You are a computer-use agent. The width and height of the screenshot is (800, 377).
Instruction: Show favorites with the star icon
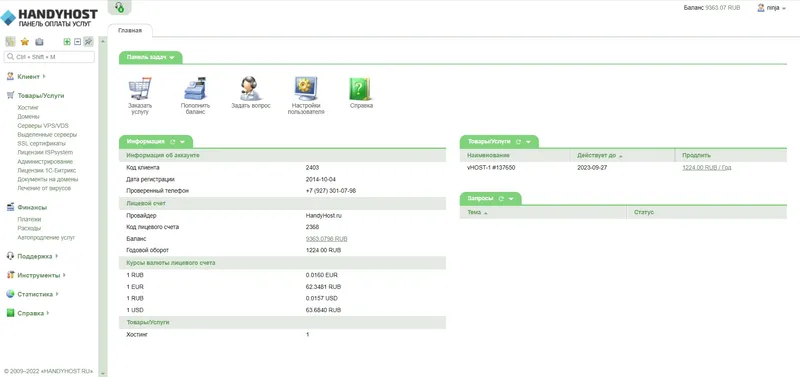click(24, 42)
